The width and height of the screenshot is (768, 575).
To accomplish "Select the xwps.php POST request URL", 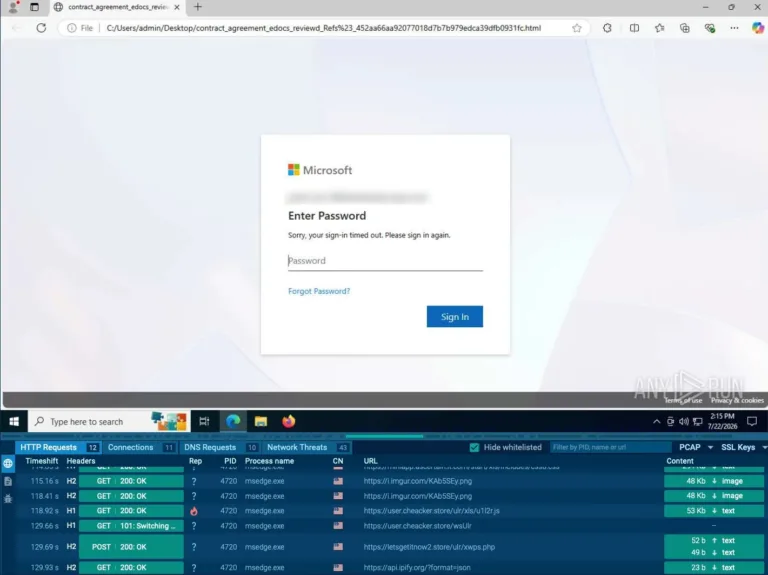I will click(x=429, y=547).
